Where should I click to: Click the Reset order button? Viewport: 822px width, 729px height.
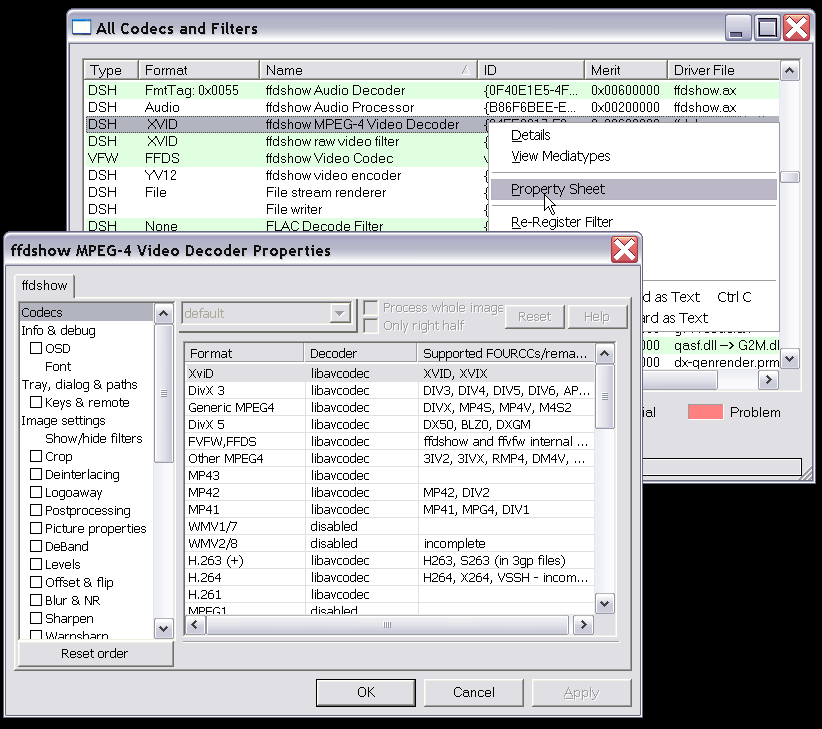95,654
